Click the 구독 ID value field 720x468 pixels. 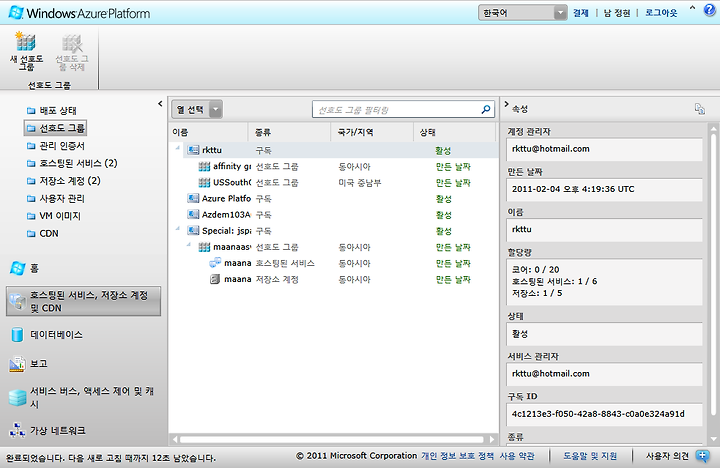(604, 415)
